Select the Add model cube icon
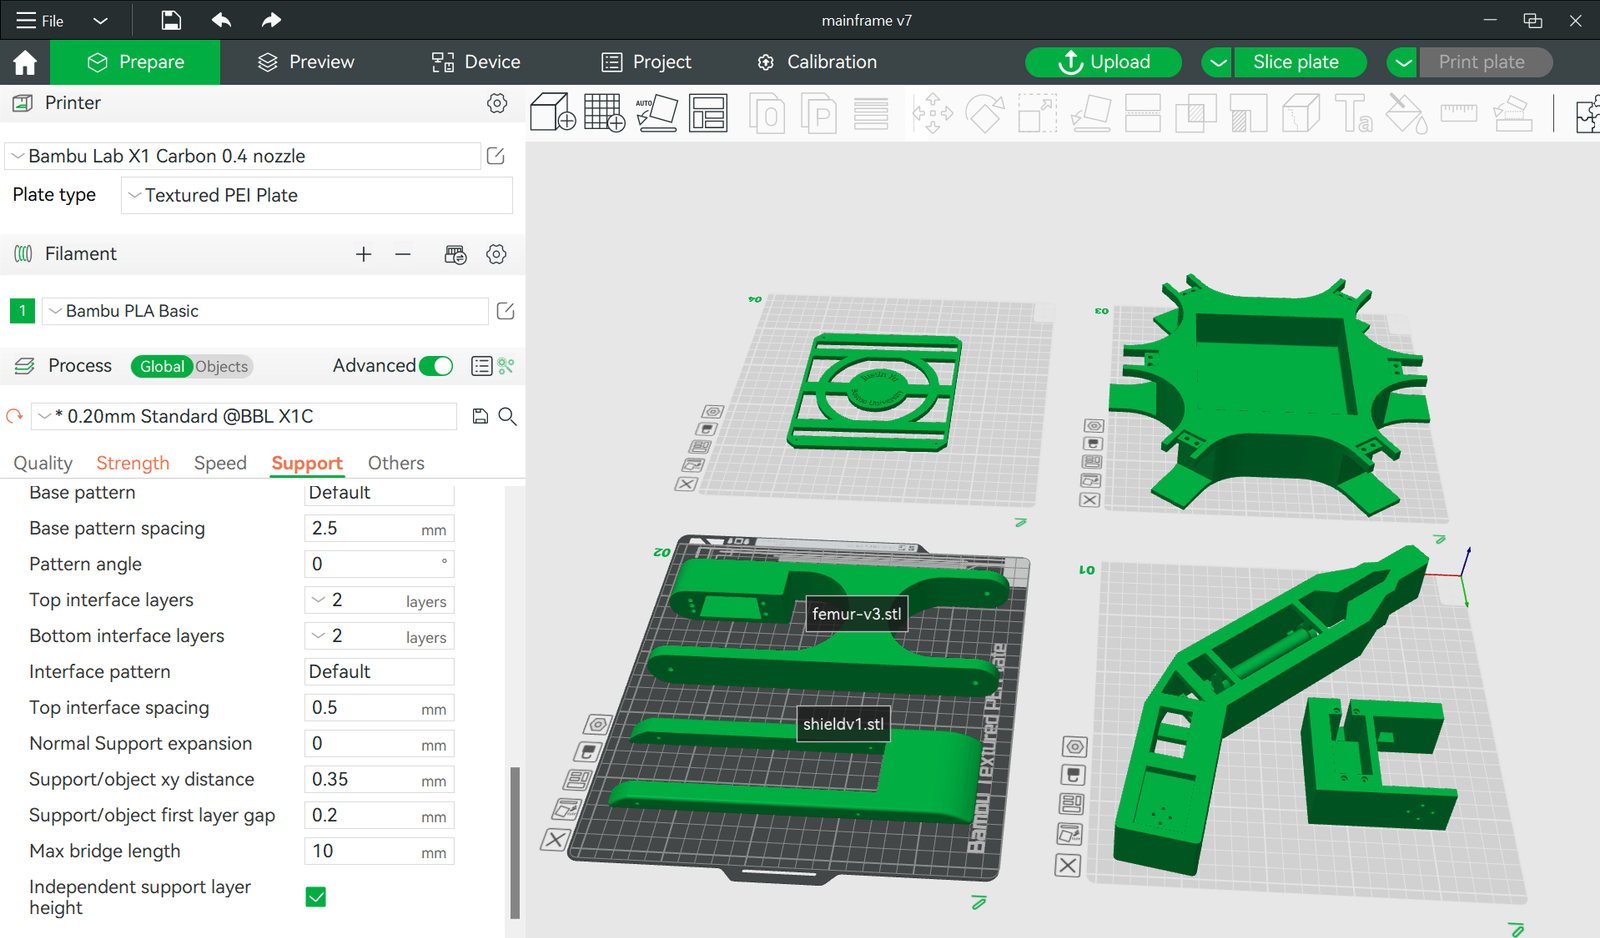Screen dimensions: 1600x938 tap(552, 113)
